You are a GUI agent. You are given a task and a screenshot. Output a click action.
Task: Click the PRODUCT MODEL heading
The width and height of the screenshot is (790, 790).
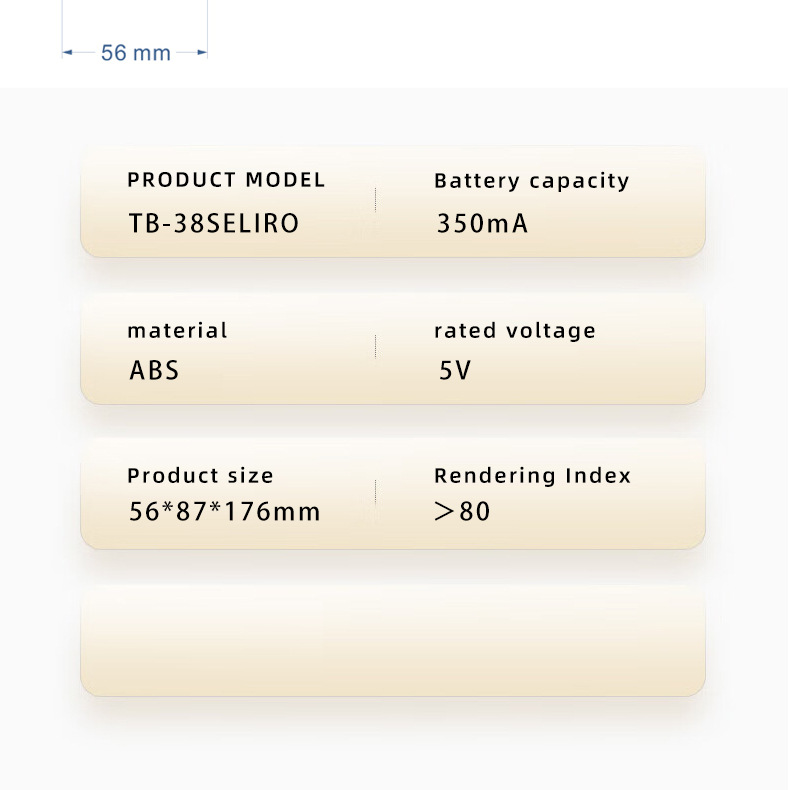click(226, 180)
